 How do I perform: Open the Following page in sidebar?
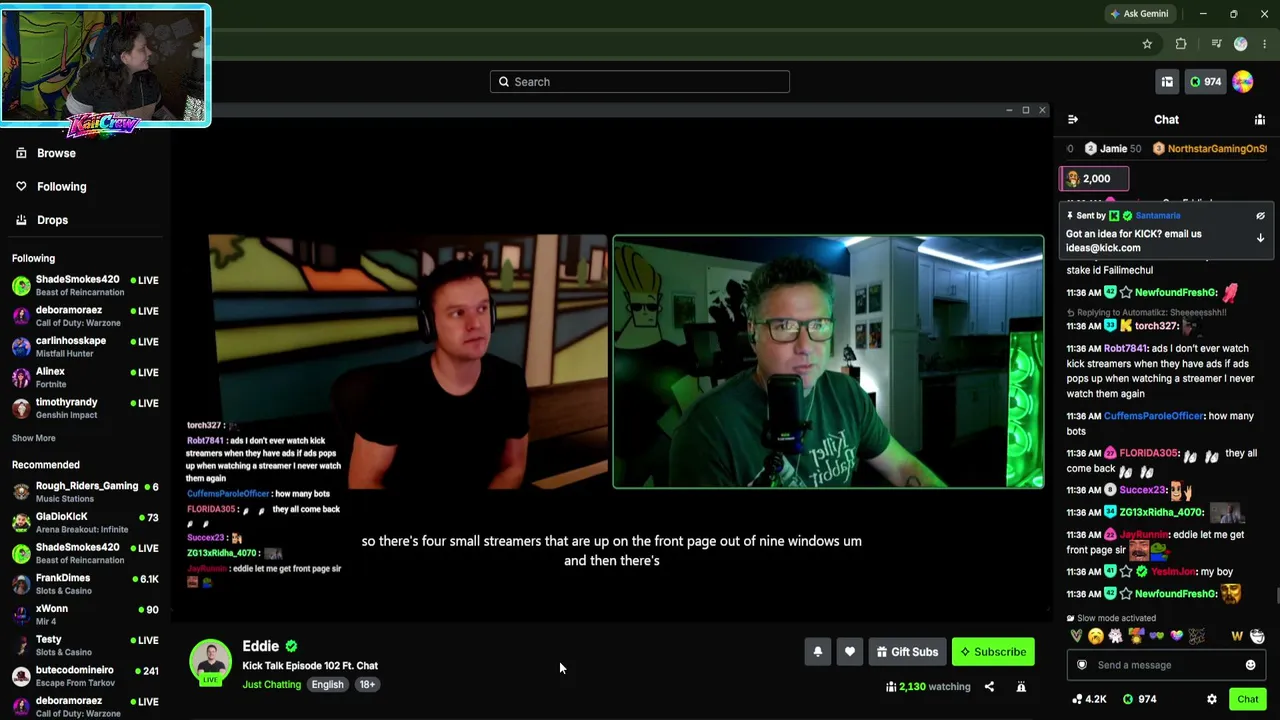[x=61, y=187]
